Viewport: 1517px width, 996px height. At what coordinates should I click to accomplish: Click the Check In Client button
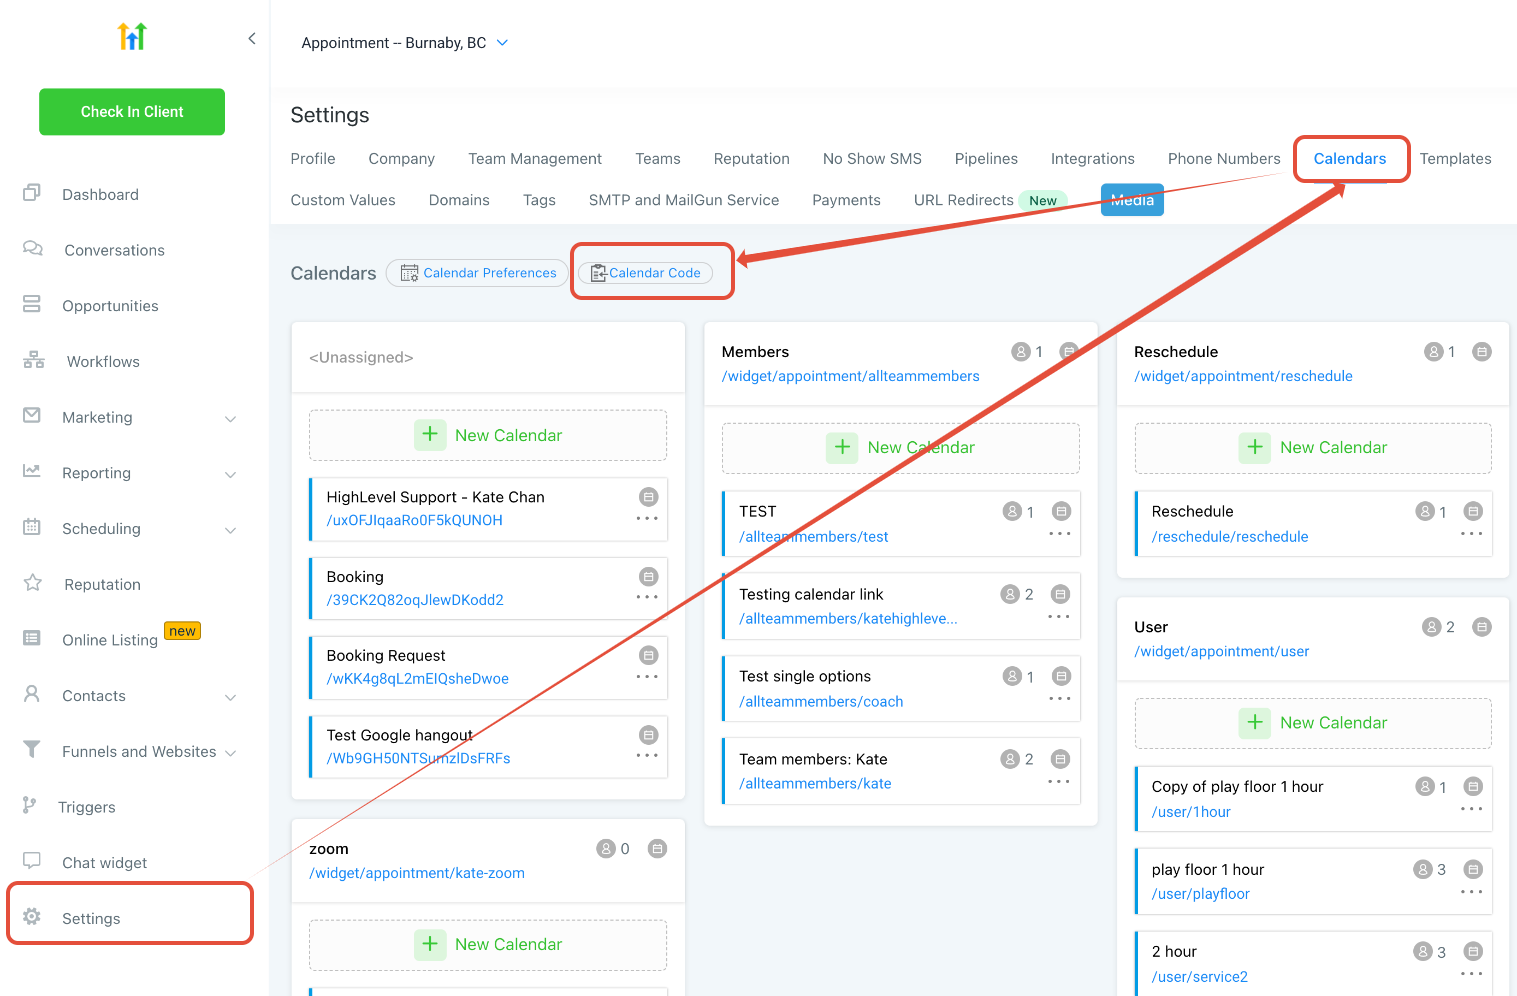tap(132, 112)
